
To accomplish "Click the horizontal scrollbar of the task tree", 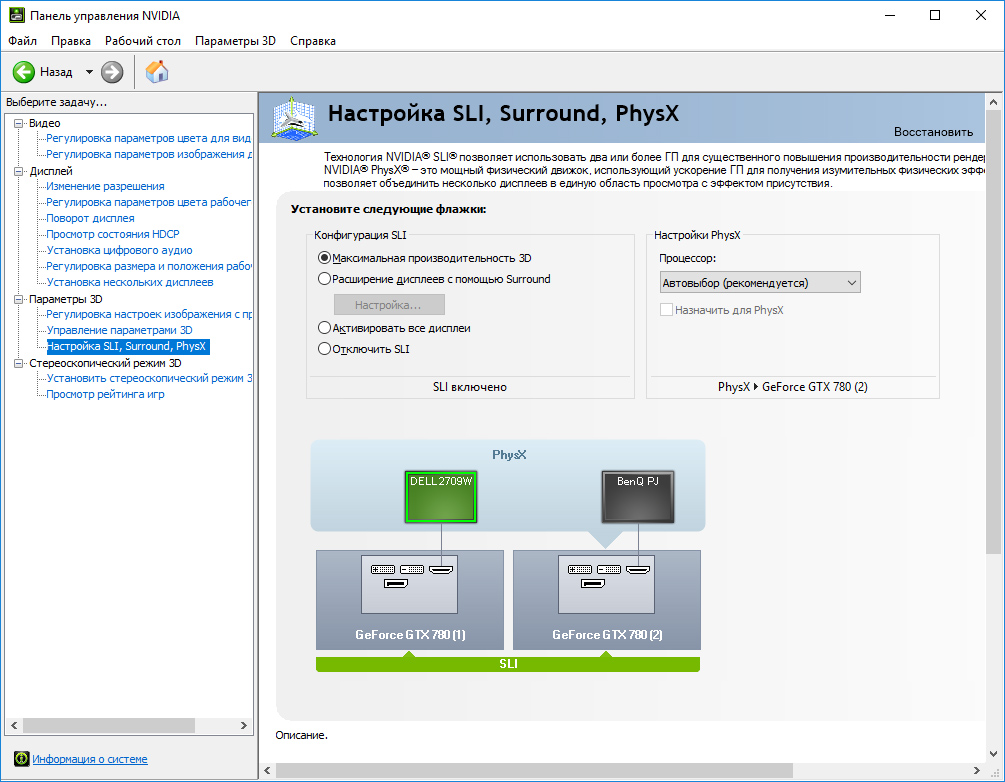I will click(x=129, y=726).
